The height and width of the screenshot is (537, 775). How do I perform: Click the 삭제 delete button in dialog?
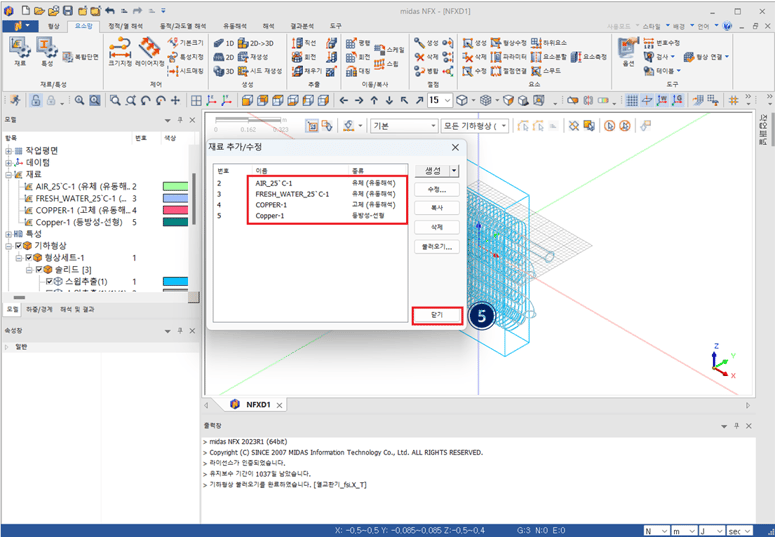437,227
